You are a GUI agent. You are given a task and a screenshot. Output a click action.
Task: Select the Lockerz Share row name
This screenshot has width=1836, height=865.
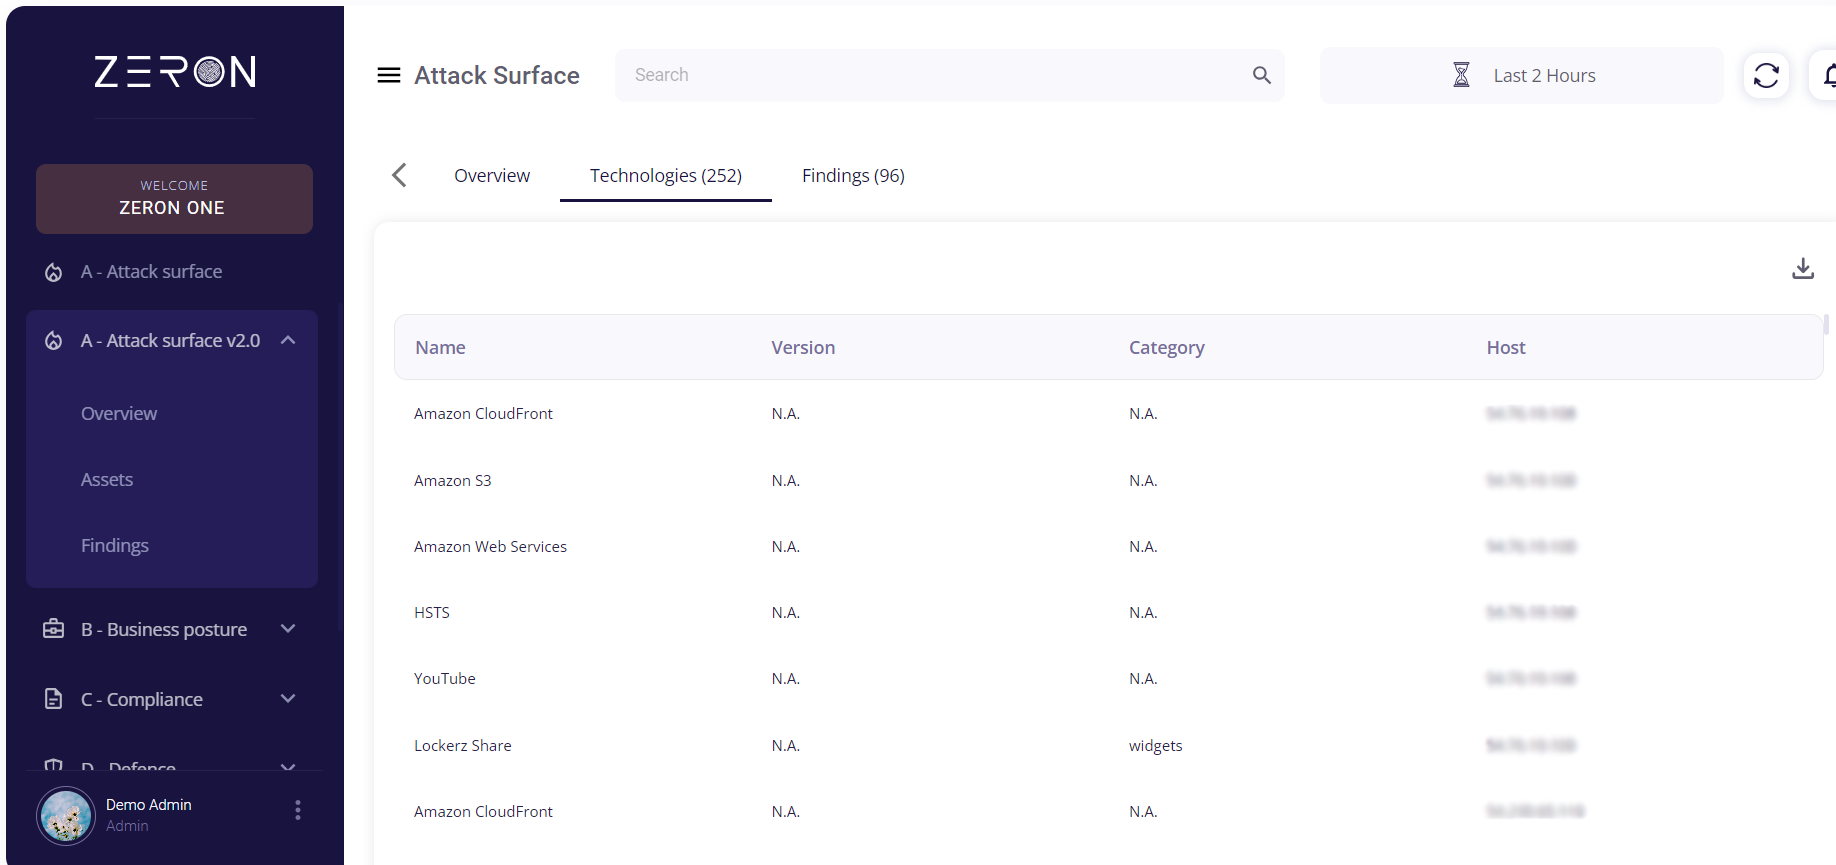pyautogui.click(x=463, y=745)
